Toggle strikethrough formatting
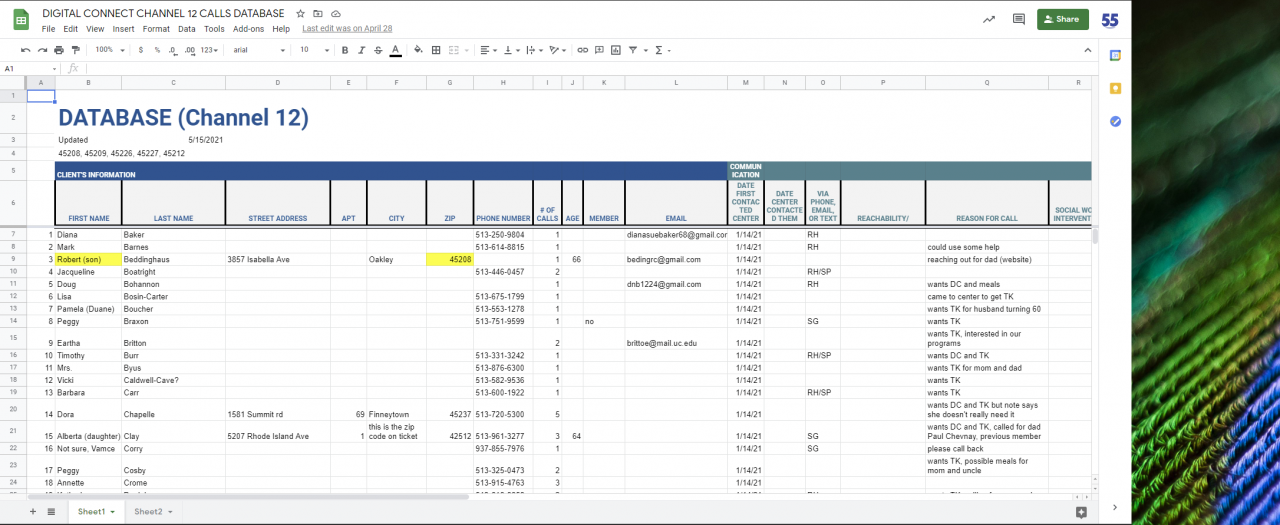Viewport: 1280px width, 525px height. click(379, 50)
